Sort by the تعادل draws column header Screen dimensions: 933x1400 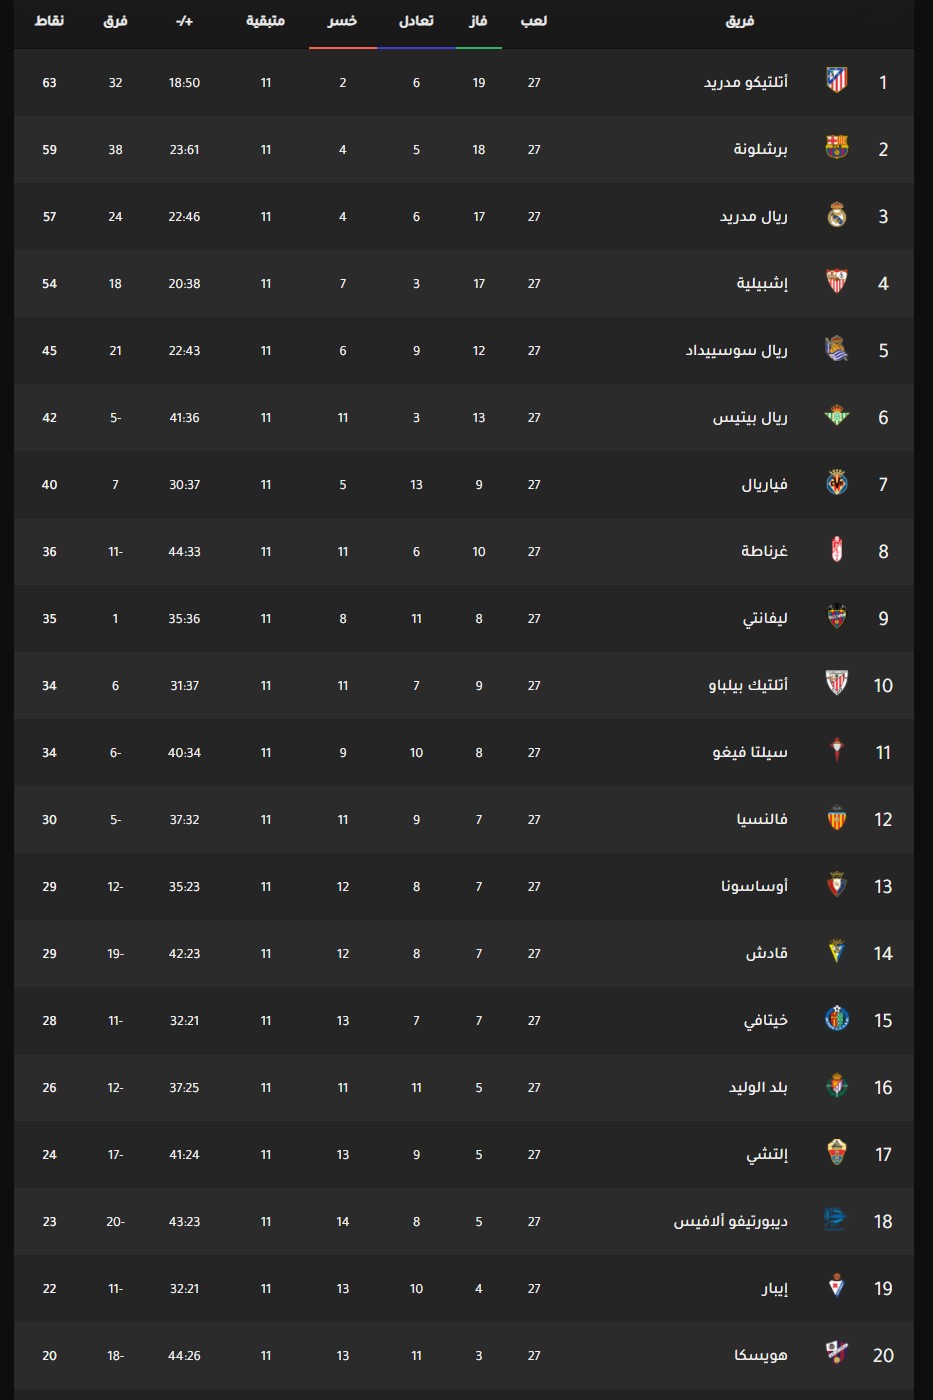coord(416,21)
